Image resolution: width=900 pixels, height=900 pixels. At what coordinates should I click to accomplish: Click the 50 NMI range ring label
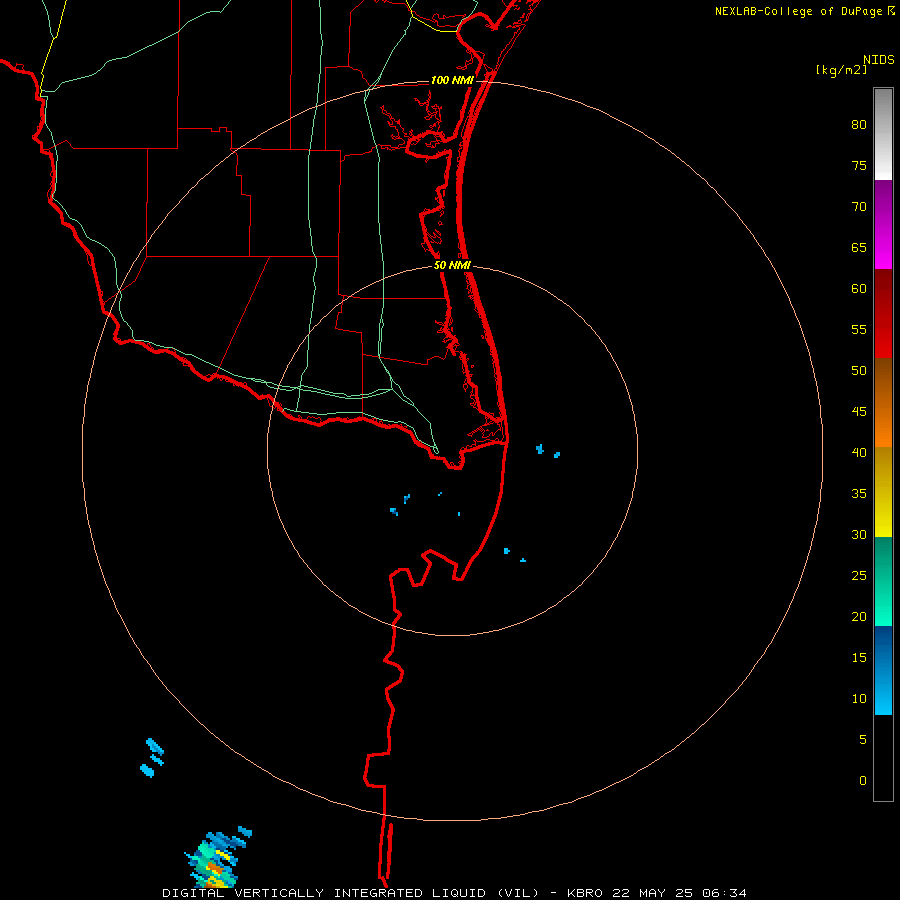pos(452,265)
